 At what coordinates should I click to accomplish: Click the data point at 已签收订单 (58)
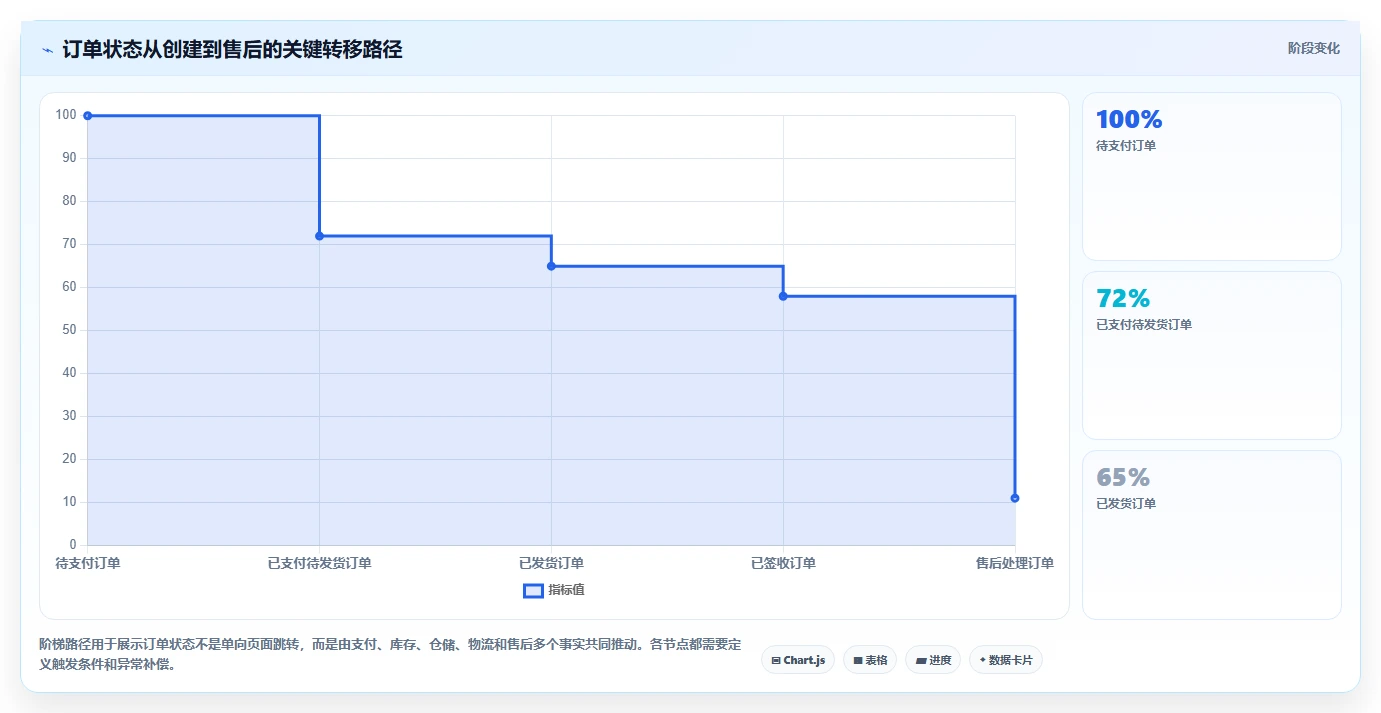(783, 296)
